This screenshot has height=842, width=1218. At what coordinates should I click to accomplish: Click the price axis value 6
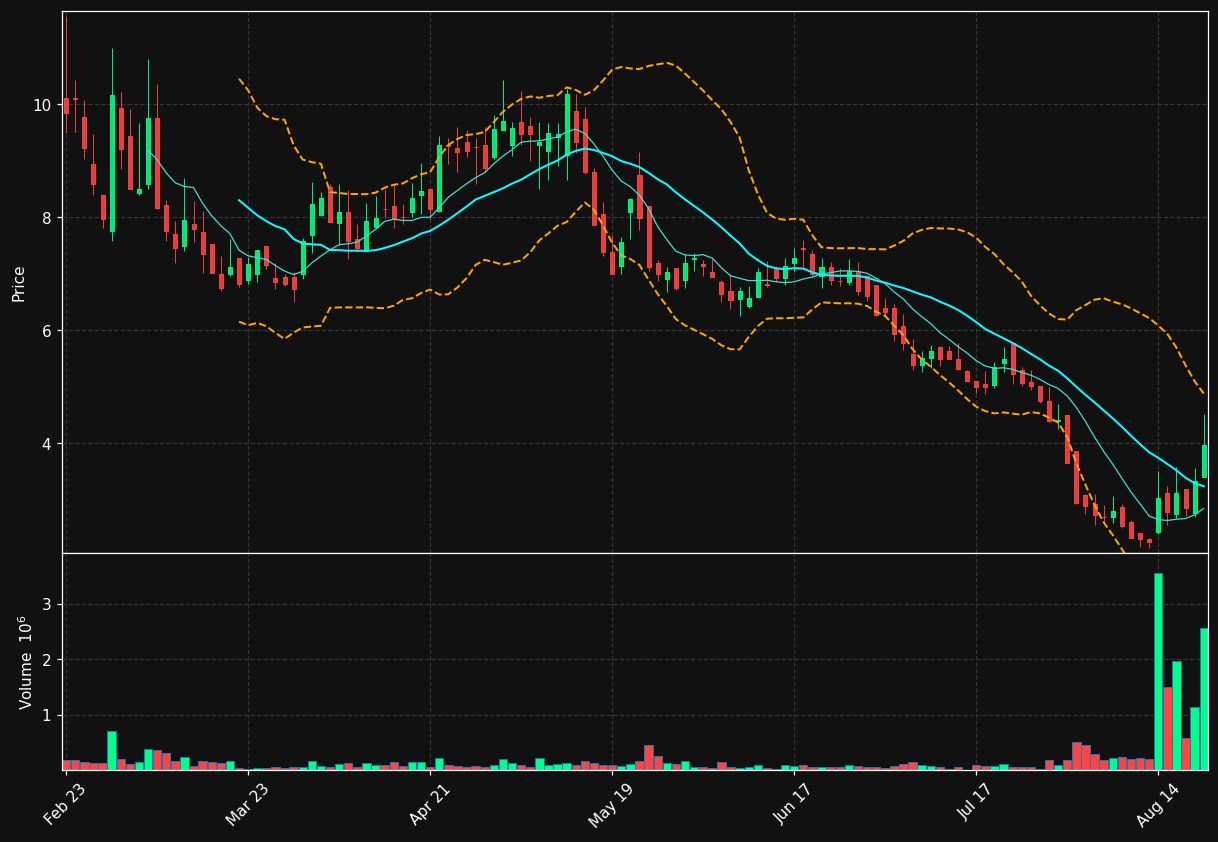46,331
